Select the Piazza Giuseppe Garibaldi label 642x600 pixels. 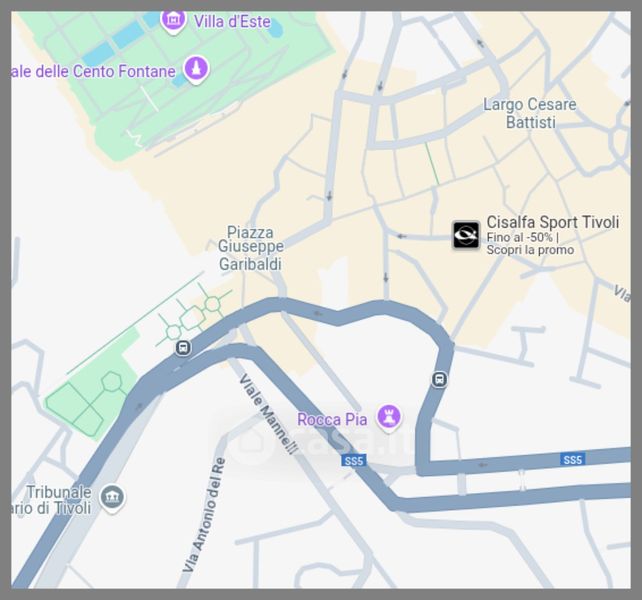tap(250, 248)
